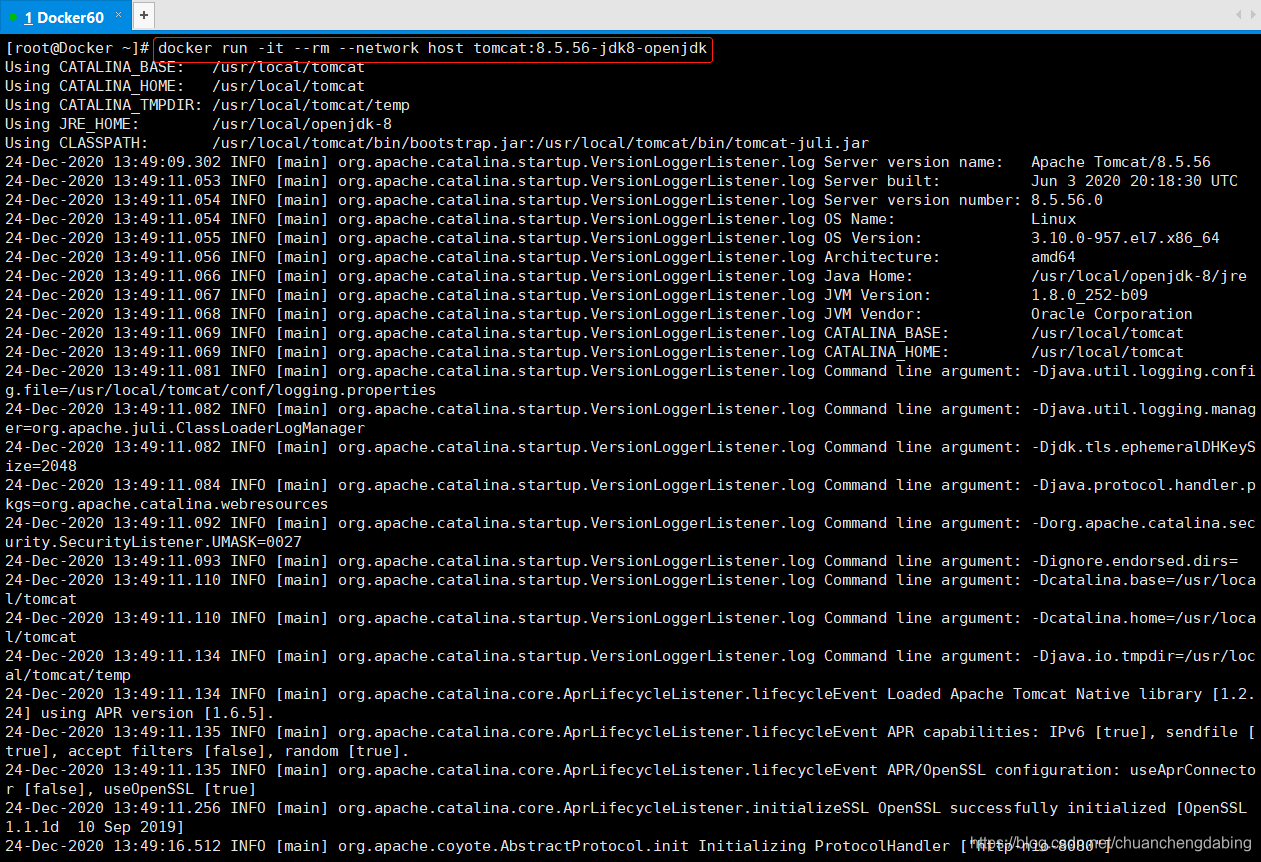
Task: Click the 'JVM Vendor:' label
Action: pos(873,314)
